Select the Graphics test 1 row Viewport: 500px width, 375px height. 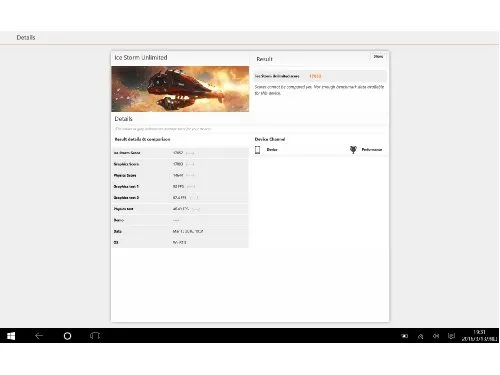pyautogui.click(x=180, y=186)
